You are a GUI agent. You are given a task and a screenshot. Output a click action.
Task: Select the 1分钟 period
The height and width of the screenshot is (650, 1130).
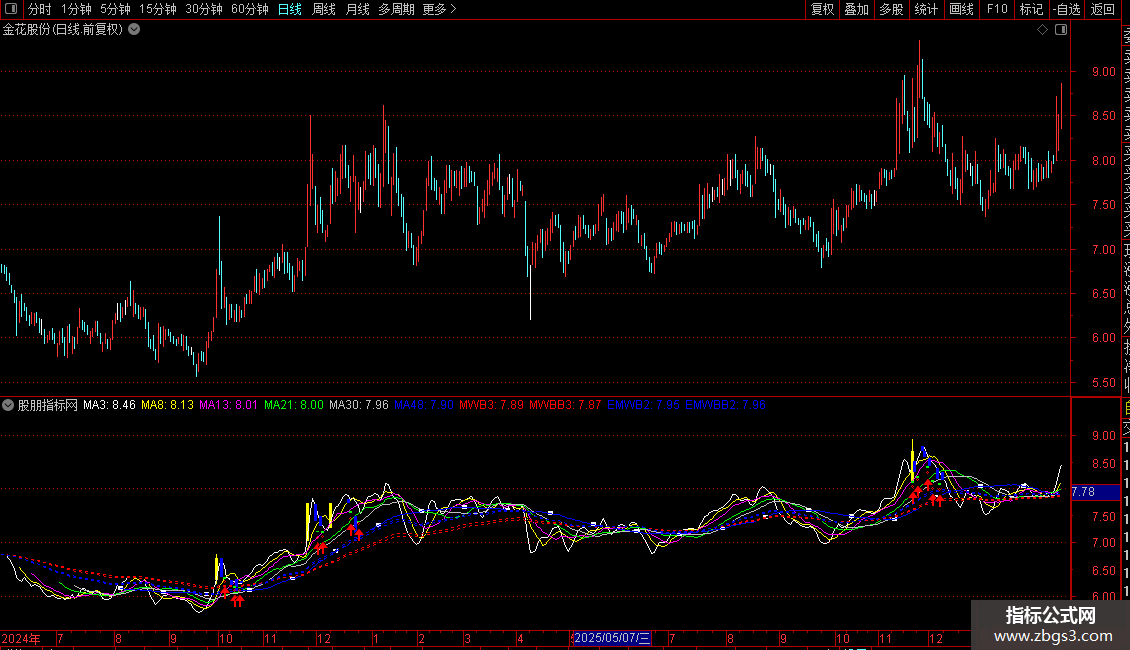76,9
